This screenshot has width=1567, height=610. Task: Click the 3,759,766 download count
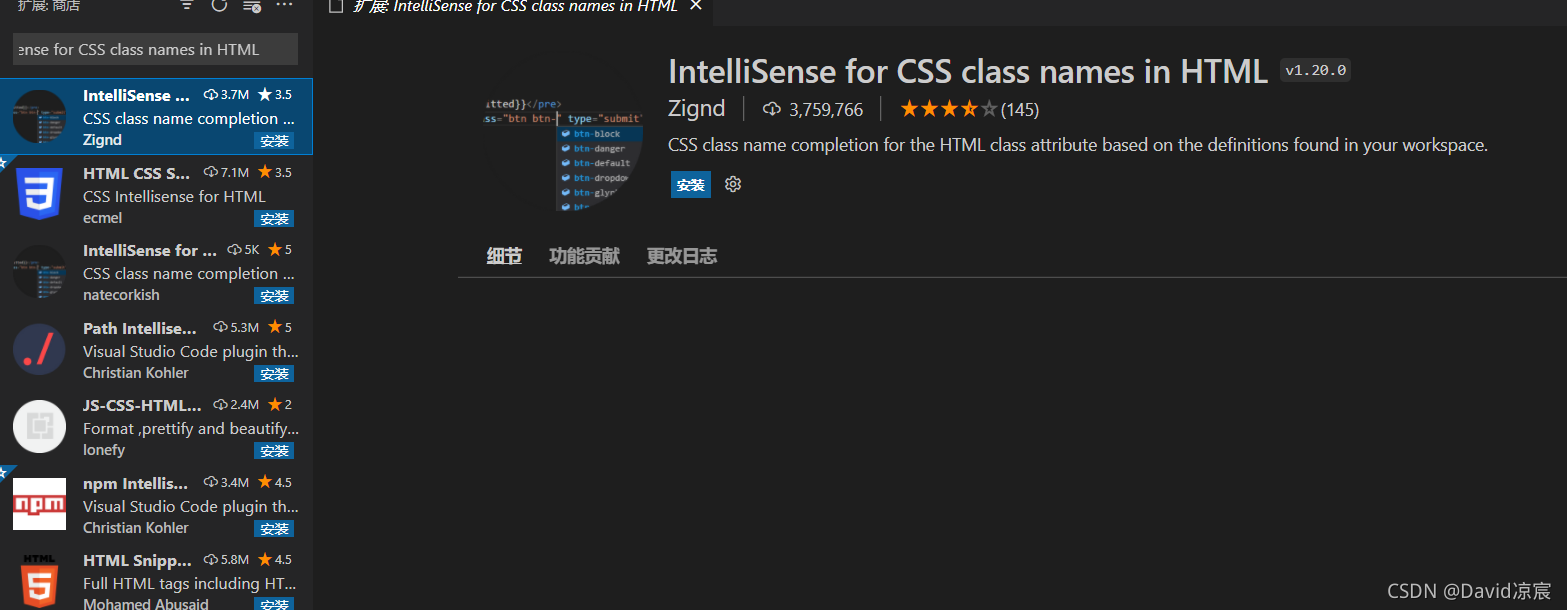pos(813,109)
